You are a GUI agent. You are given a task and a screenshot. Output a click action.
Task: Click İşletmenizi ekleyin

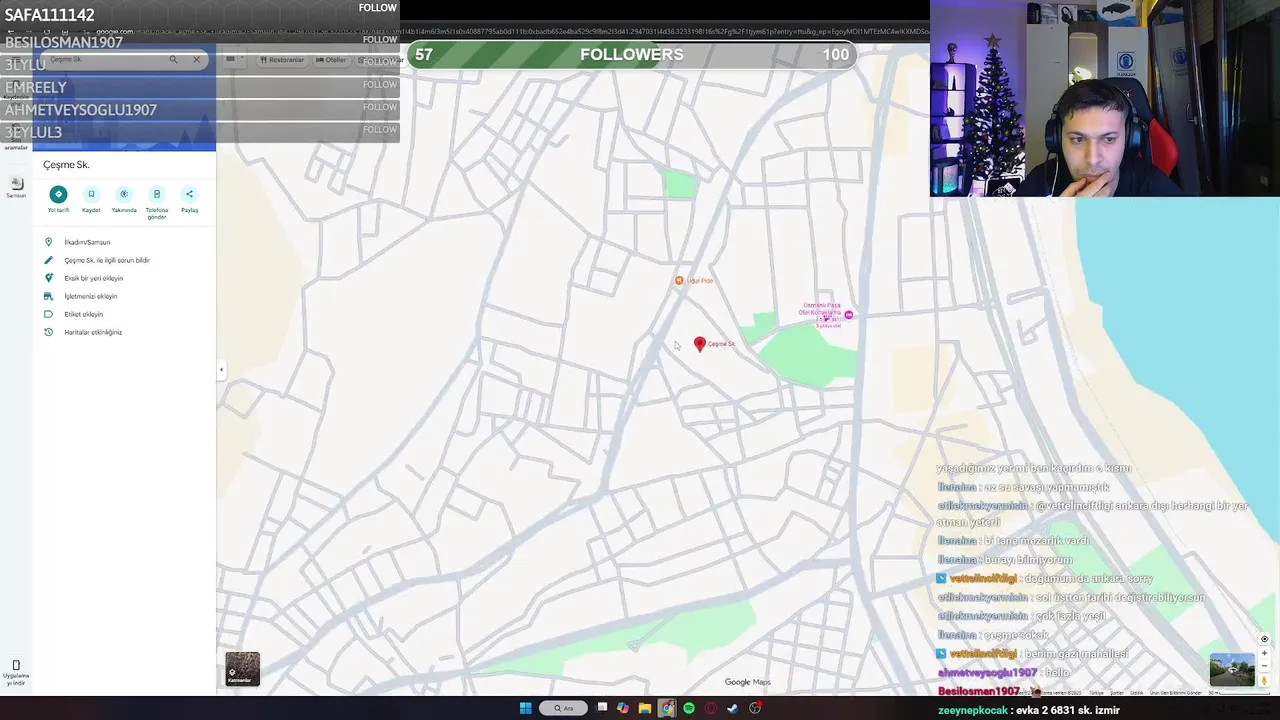click(90, 296)
